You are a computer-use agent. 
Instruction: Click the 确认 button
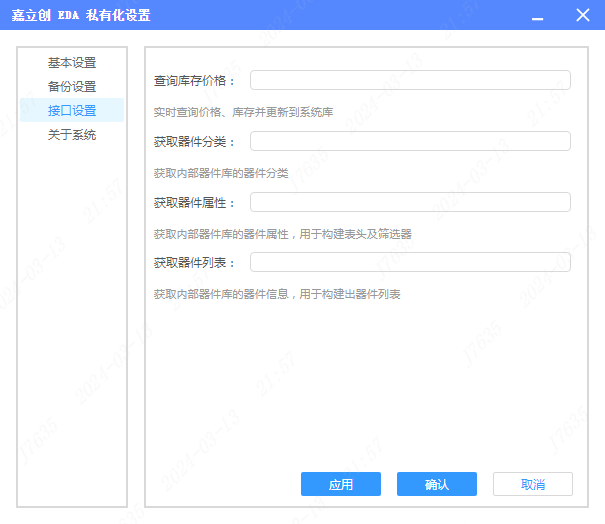tap(436, 485)
